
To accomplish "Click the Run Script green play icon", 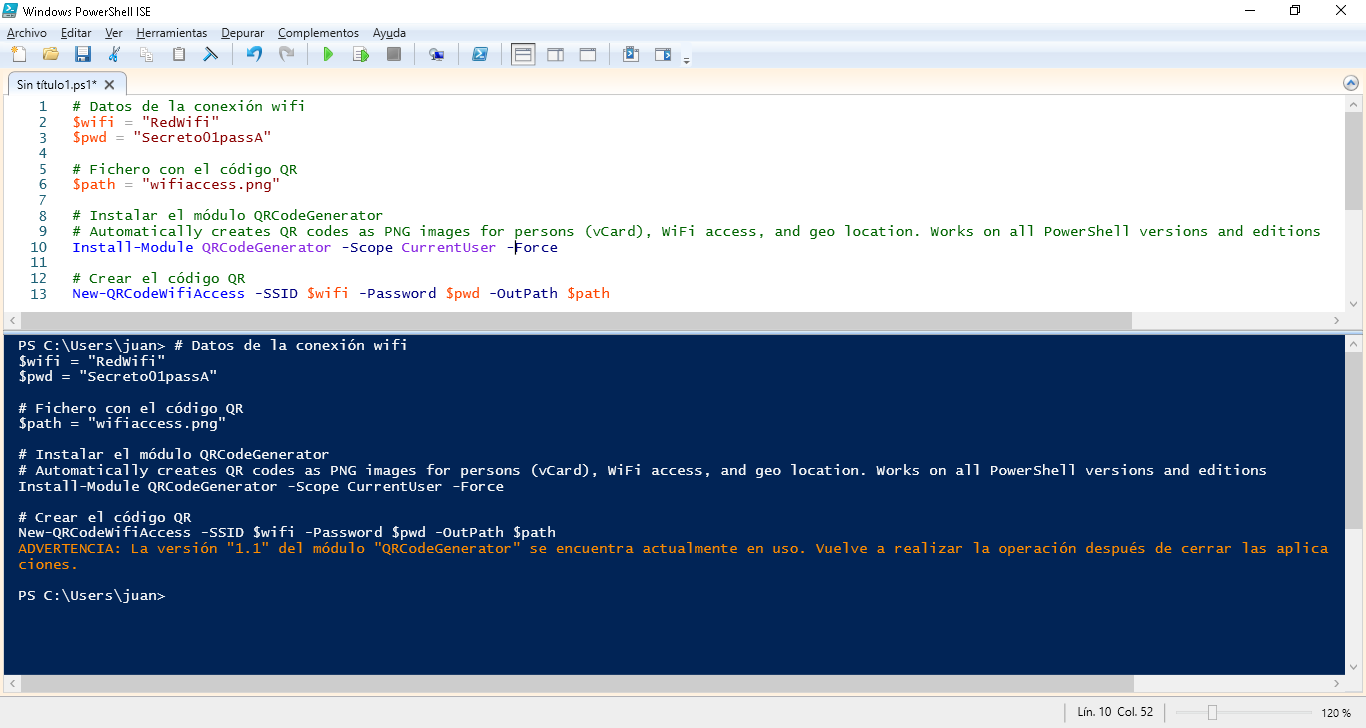I will 327,55.
